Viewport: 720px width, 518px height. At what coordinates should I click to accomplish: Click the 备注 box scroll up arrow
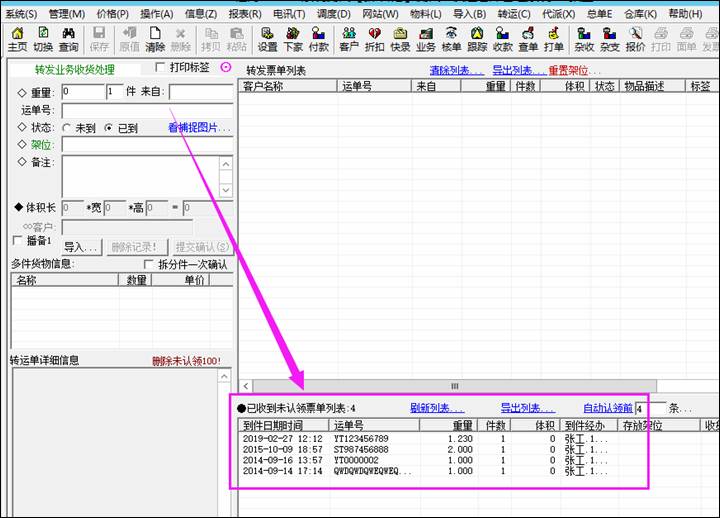[x=226, y=164]
